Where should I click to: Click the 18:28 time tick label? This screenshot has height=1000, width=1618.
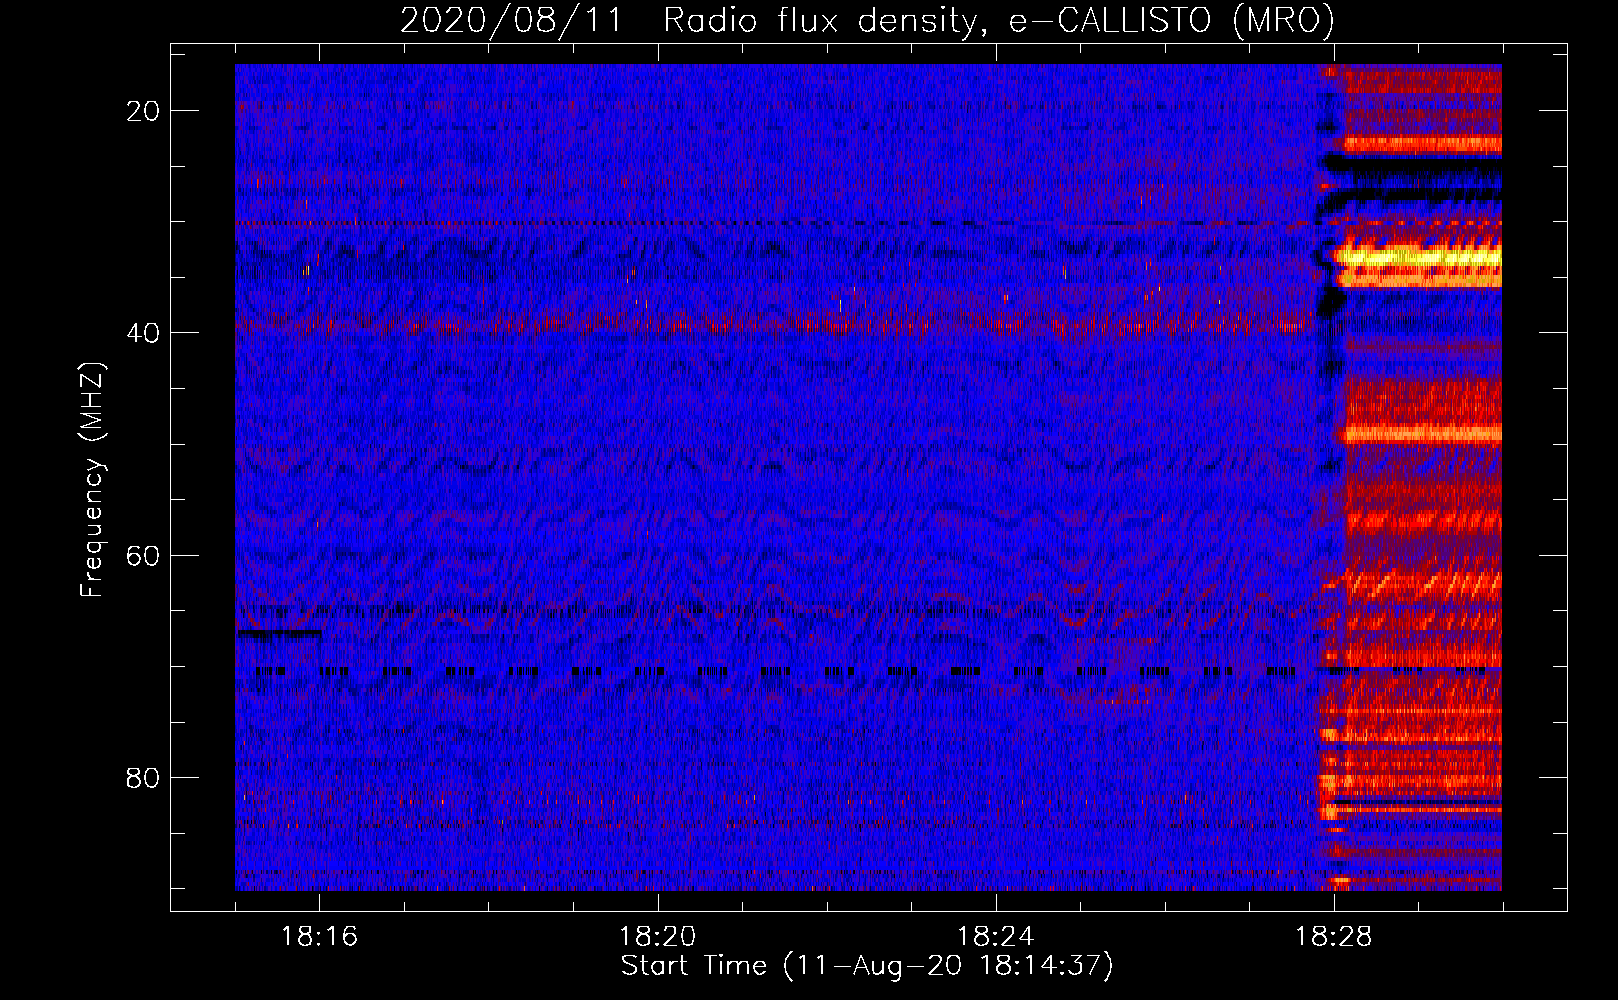click(x=1333, y=937)
